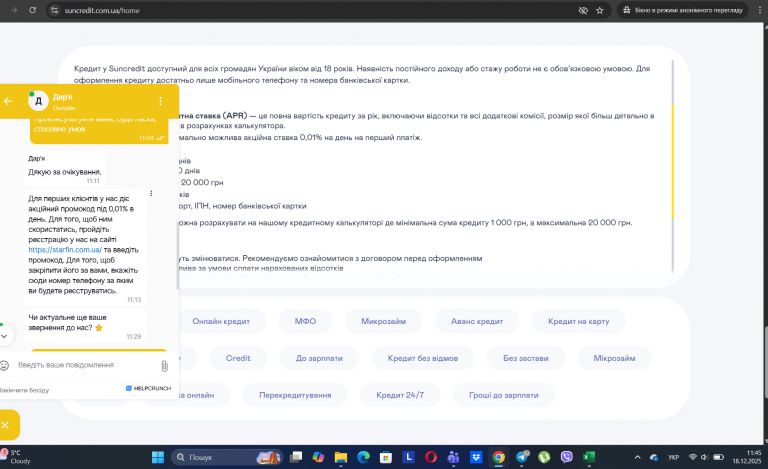This screenshot has width=768, height=469.
Task: Select the Мікрозайм tag
Action: (614, 358)
